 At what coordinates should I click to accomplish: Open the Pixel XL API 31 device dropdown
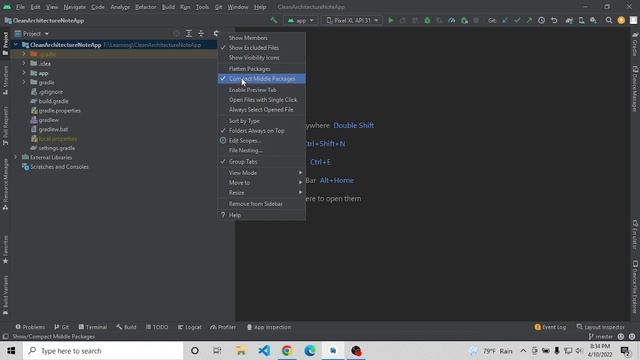click(352, 20)
